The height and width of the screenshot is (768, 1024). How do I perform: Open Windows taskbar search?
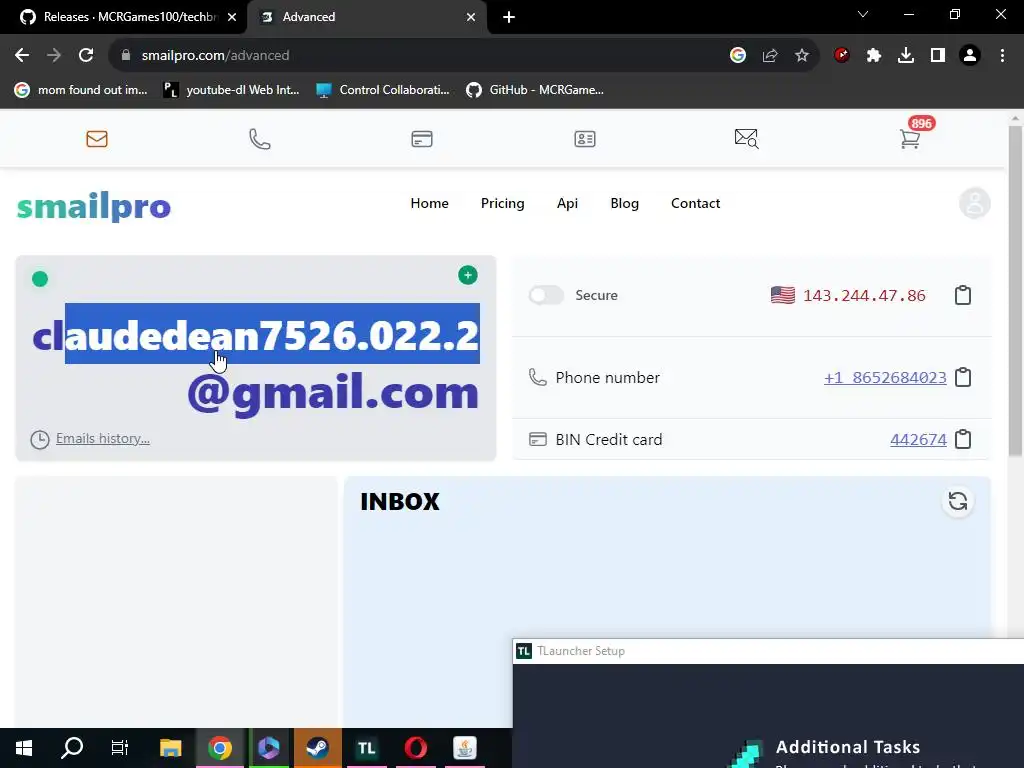tap(72, 748)
